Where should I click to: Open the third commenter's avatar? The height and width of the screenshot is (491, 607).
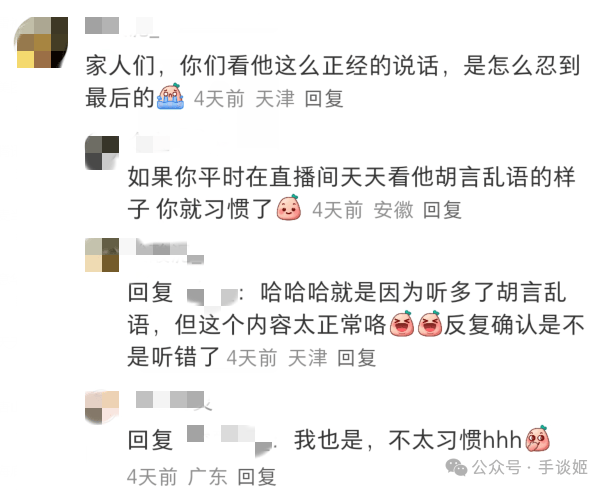(102, 255)
